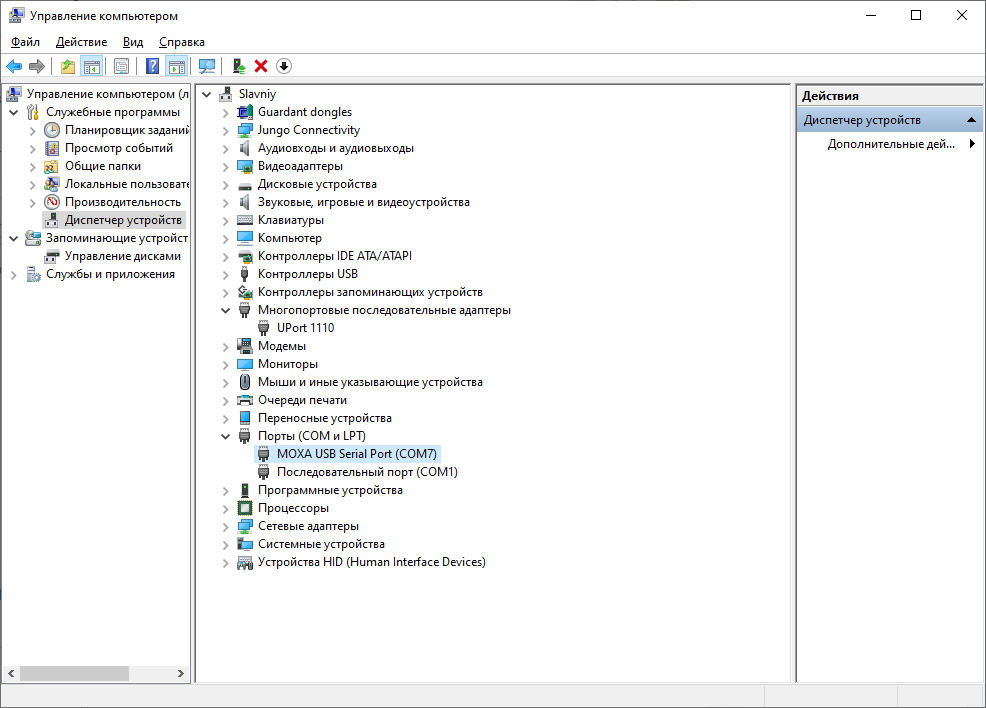Expand the Общие папки node

(x=33, y=167)
